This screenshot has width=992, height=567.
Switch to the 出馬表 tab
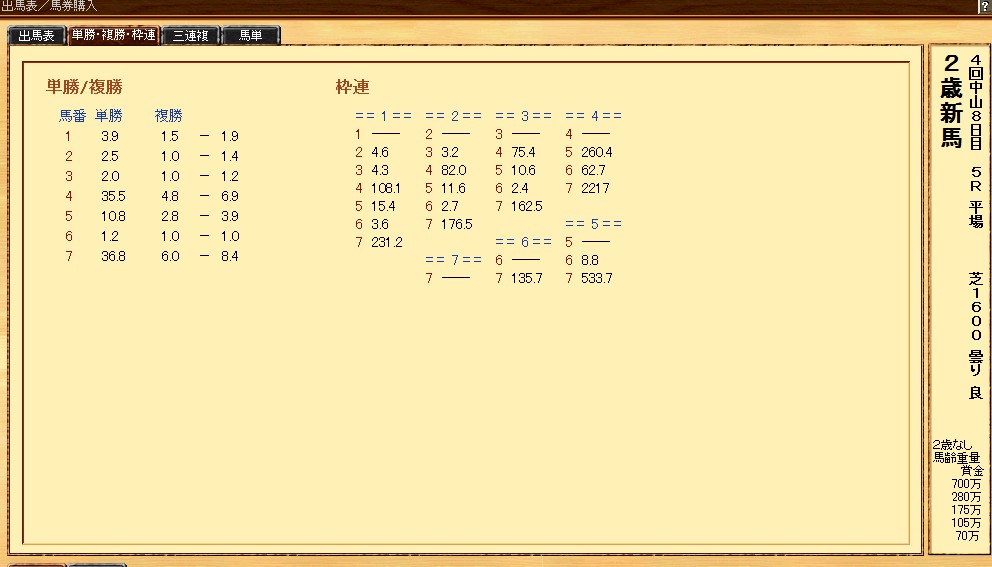pos(37,35)
